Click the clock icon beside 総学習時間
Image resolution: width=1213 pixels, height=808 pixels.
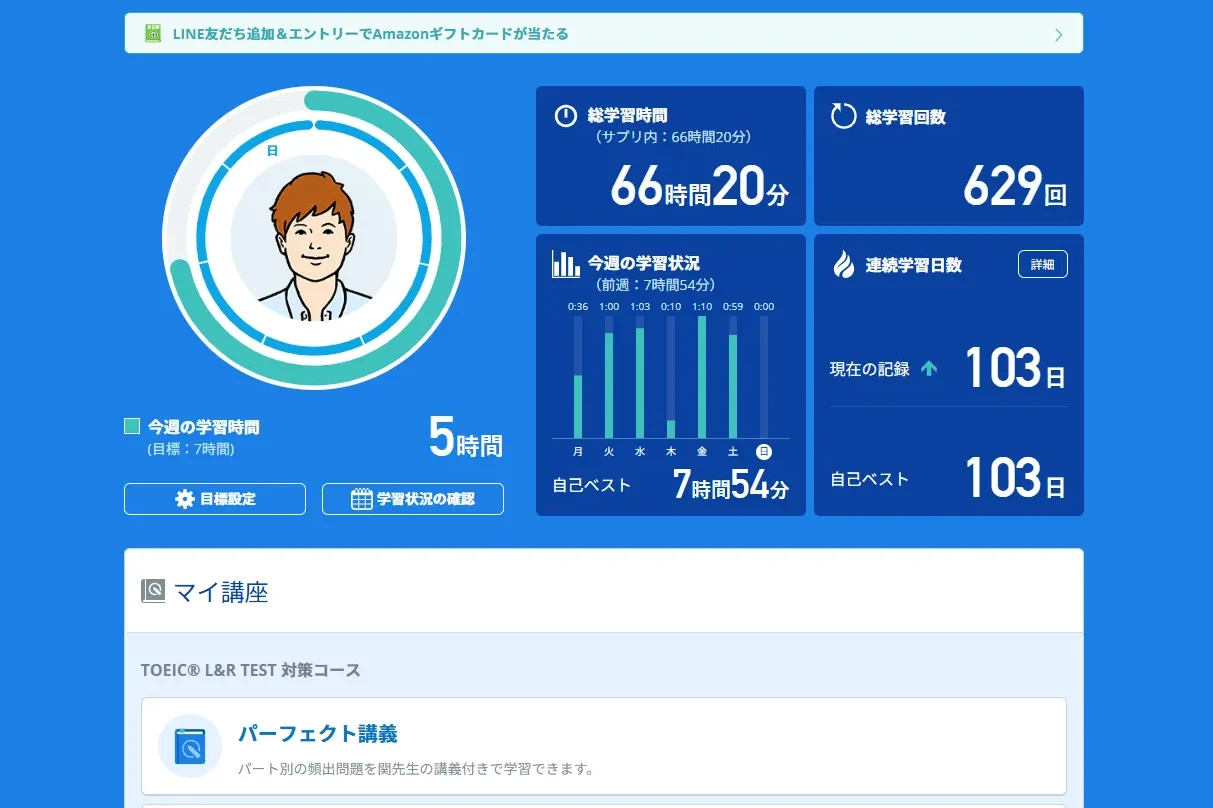pos(565,116)
